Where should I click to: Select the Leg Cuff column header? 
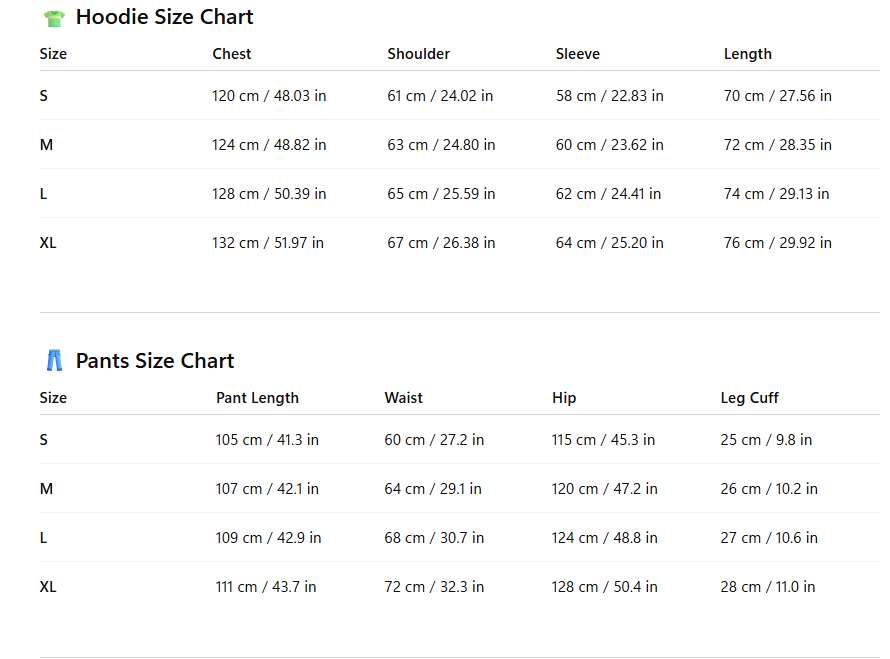tap(749, 398)
